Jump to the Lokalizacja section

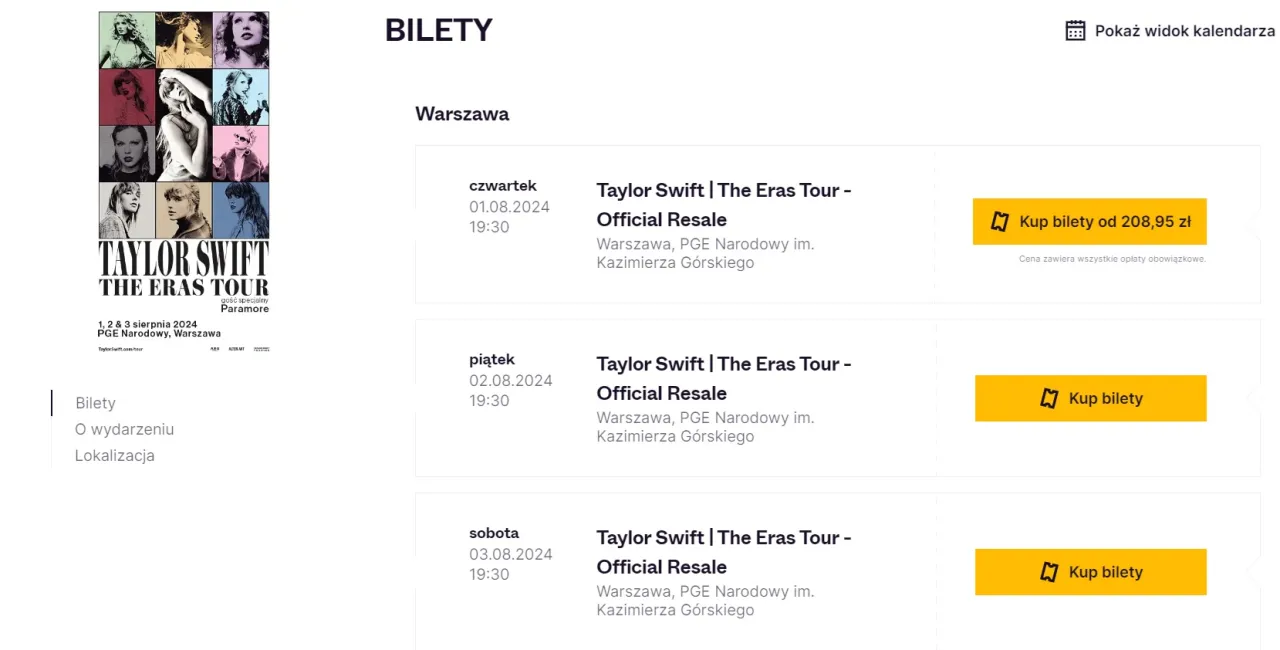[115, 455]
